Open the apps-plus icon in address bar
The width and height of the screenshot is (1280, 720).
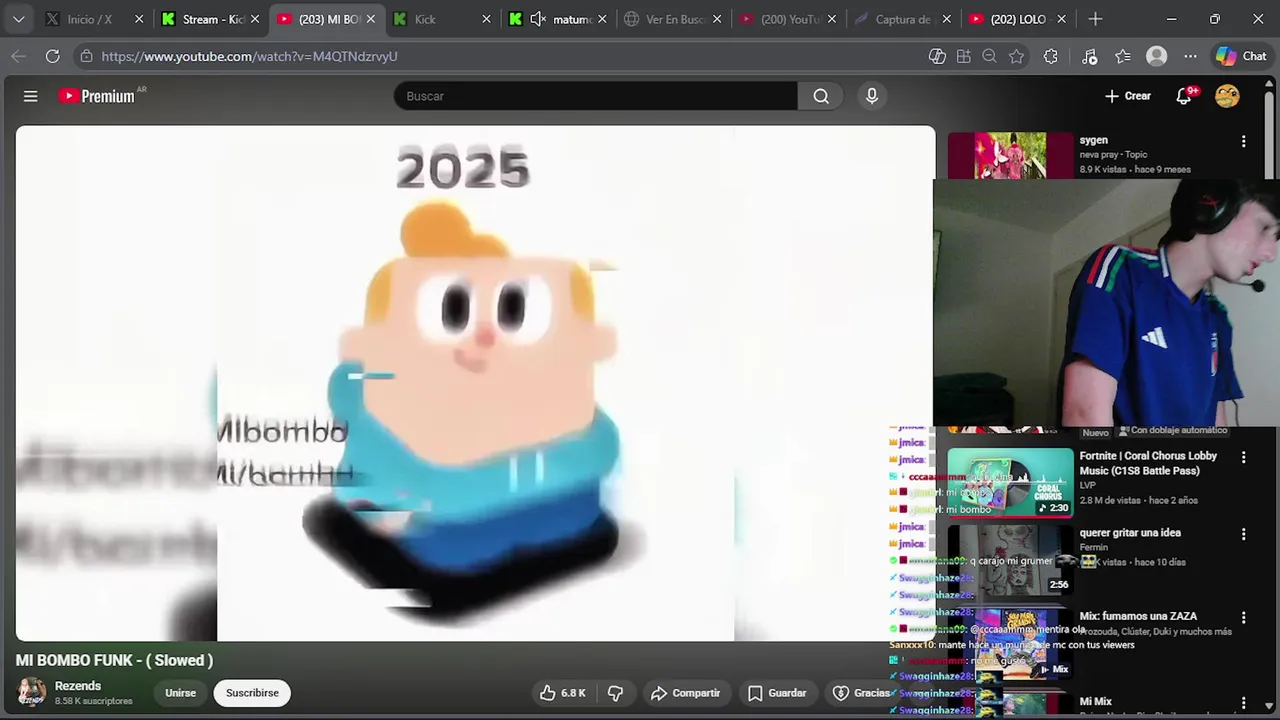coord(964,56)
